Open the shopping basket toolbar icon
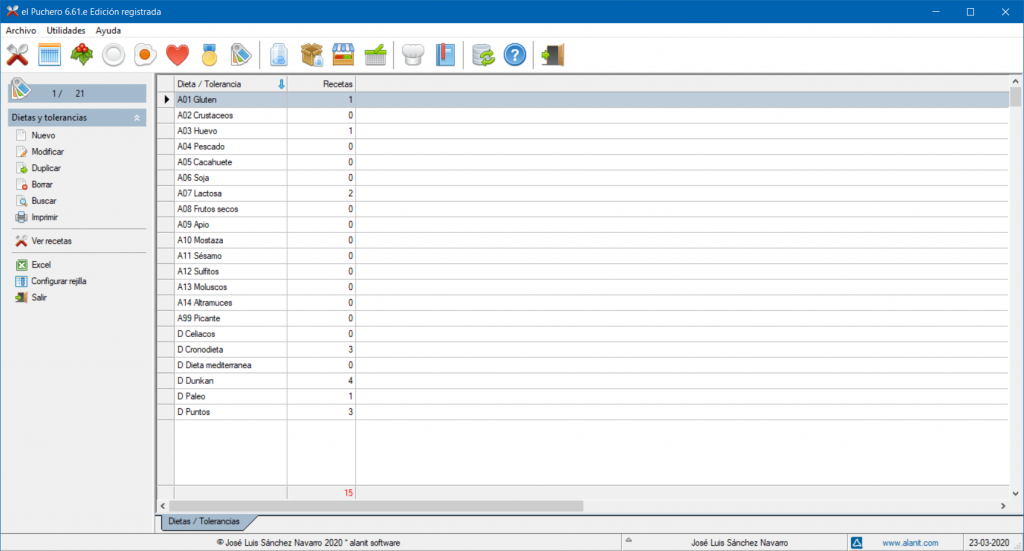 376,54
